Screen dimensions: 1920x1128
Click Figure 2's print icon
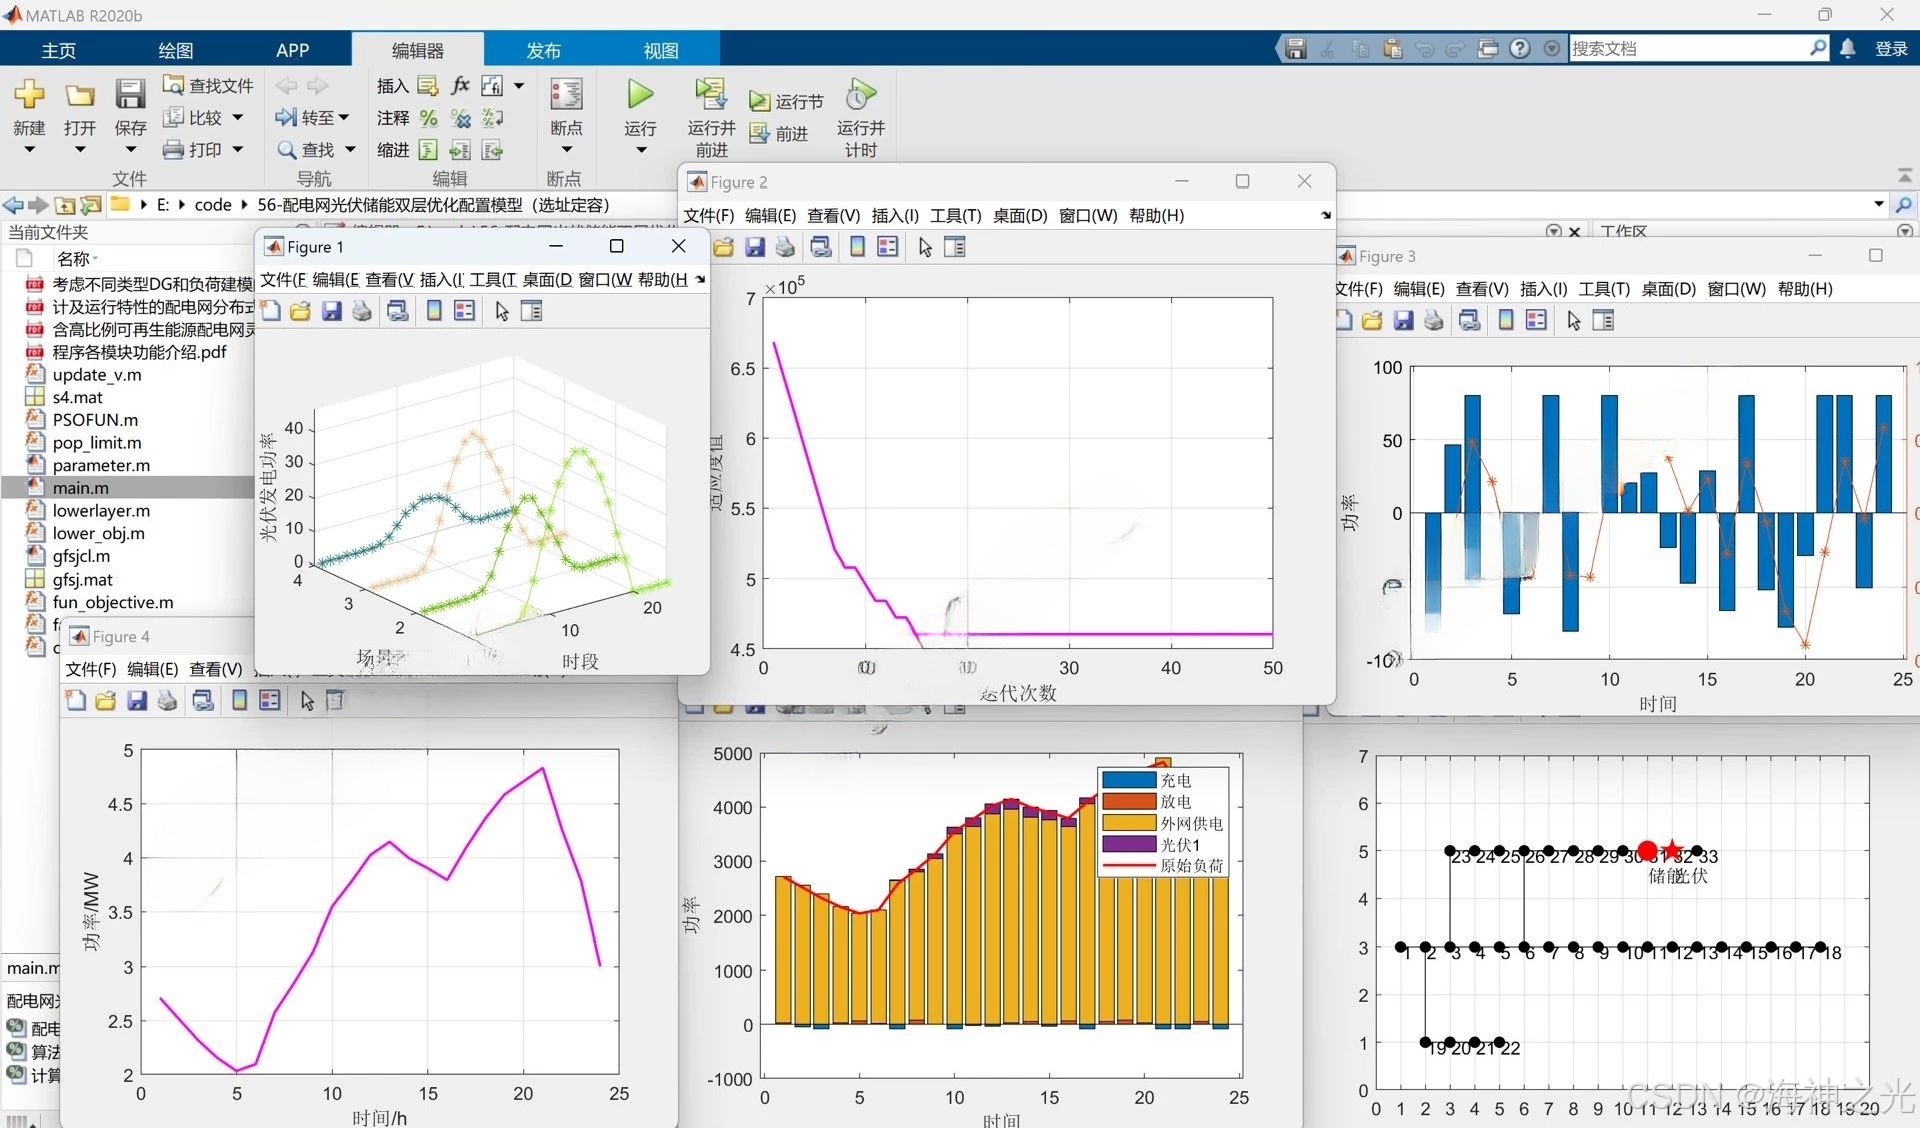tap(786, 247)
